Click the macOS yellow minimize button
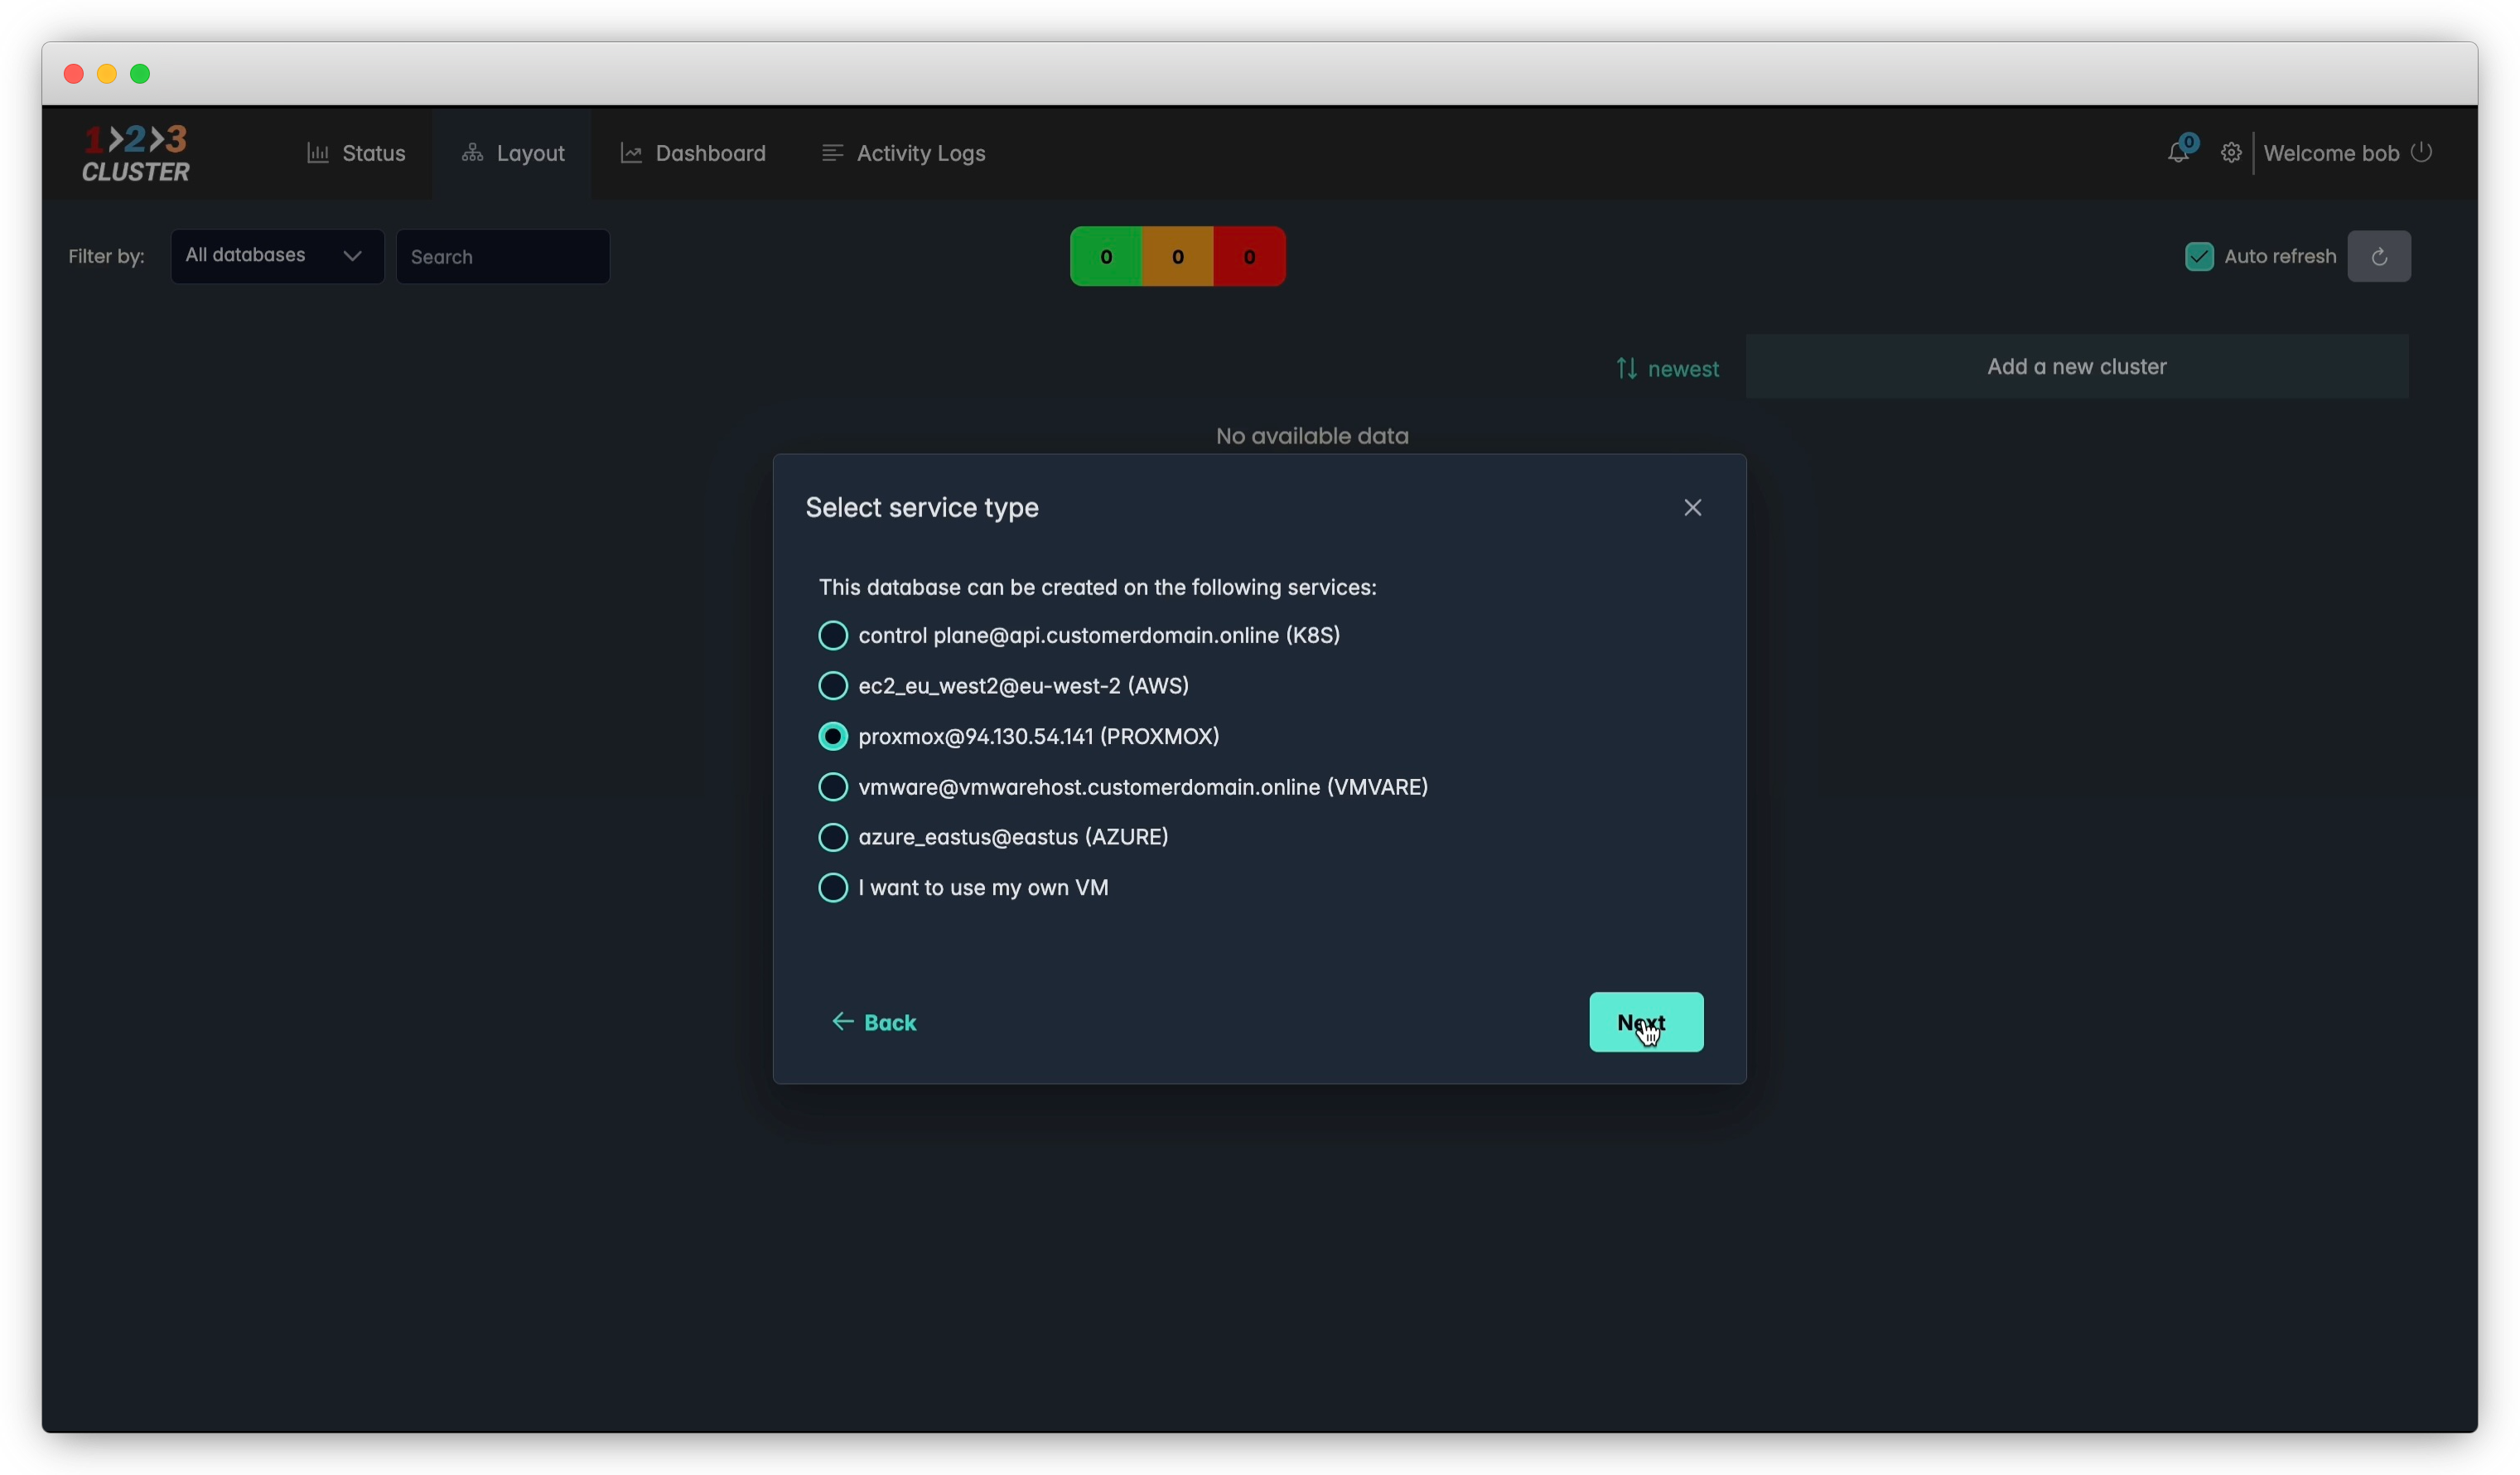This screenshot has width=2520, height=1475. (x=107, y=74)
